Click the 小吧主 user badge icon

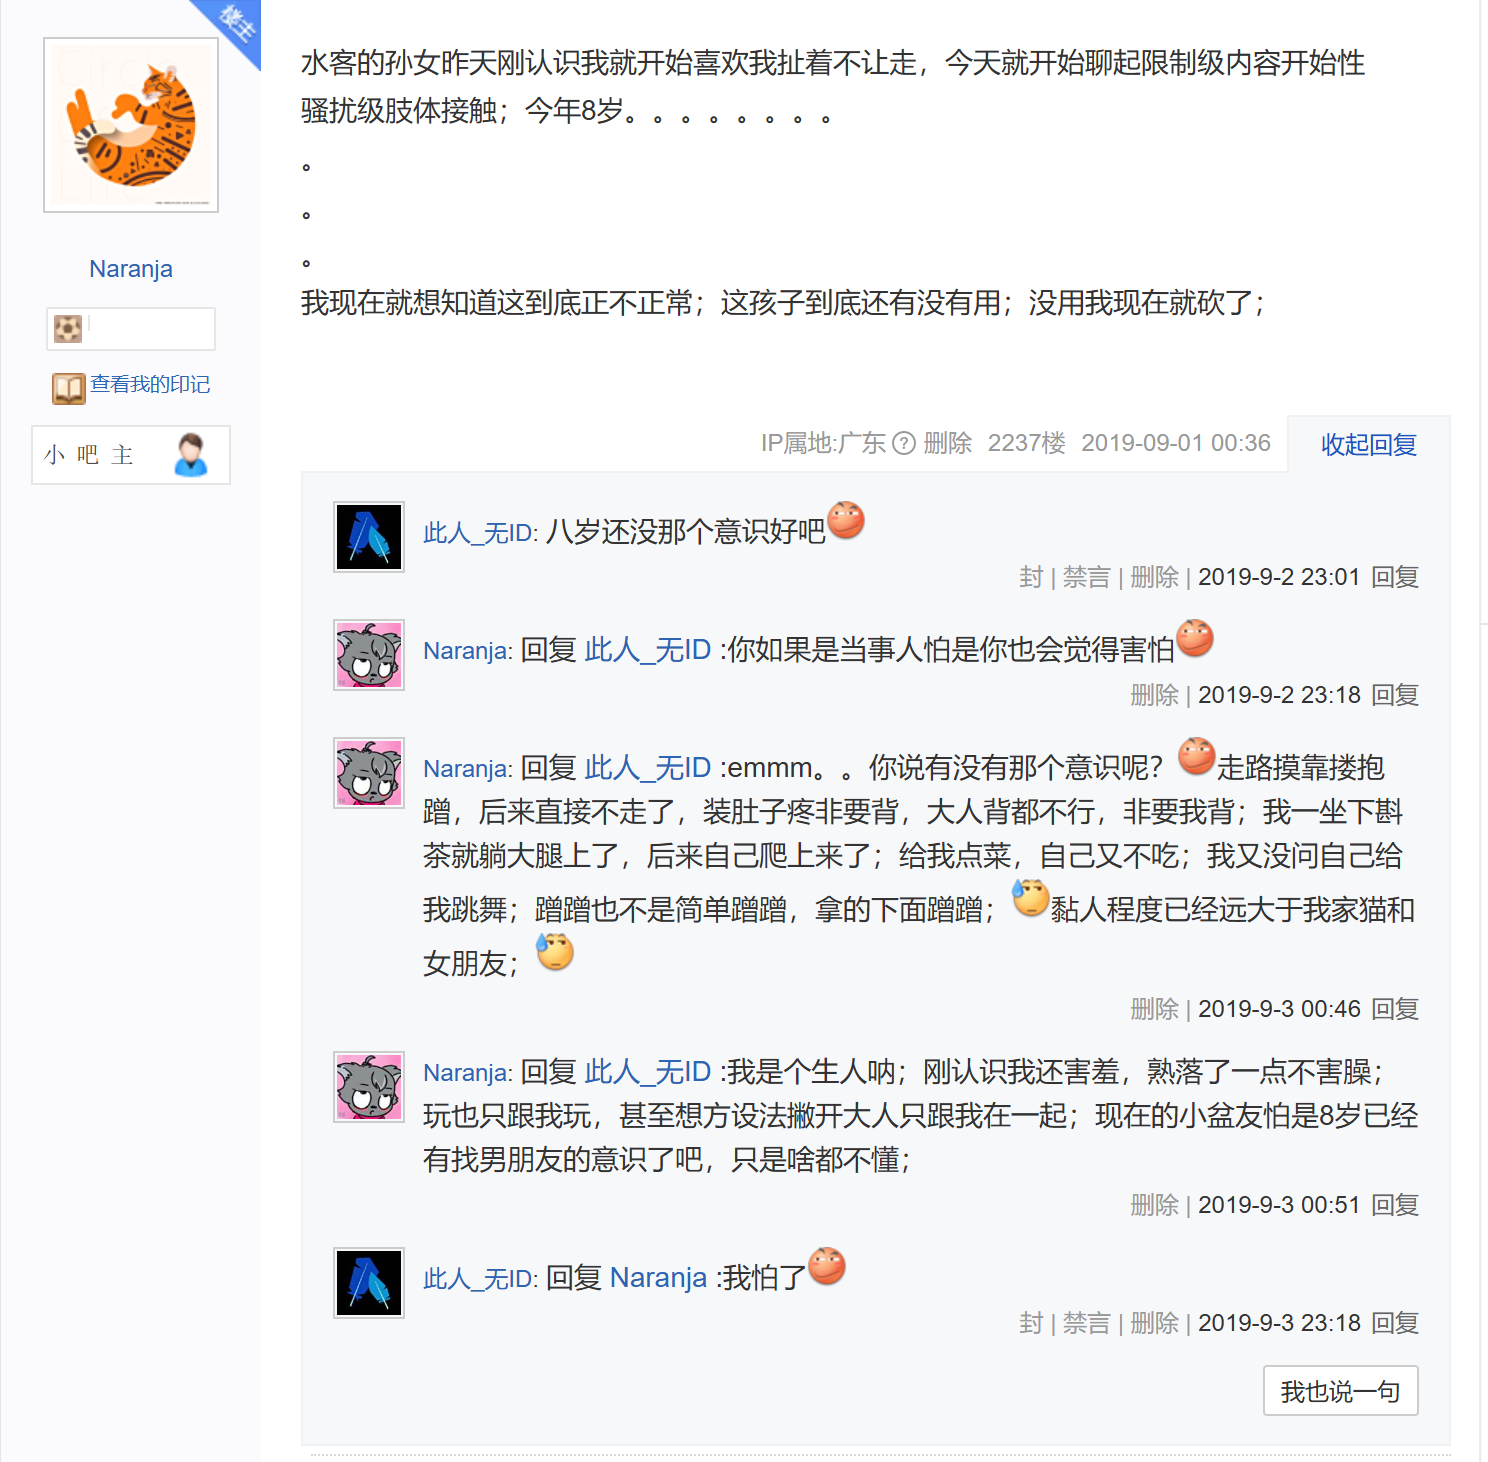(x=190, y=455)
